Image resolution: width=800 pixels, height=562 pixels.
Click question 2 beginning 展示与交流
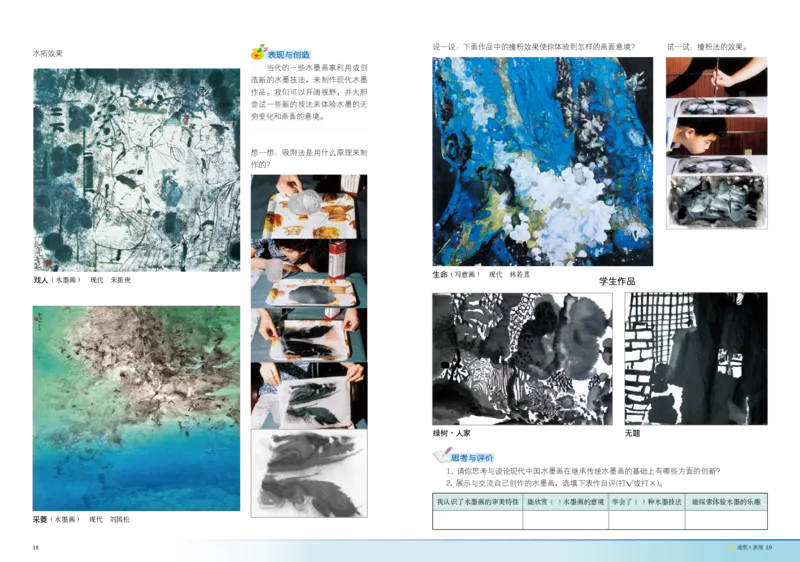[x=555, y=483]
